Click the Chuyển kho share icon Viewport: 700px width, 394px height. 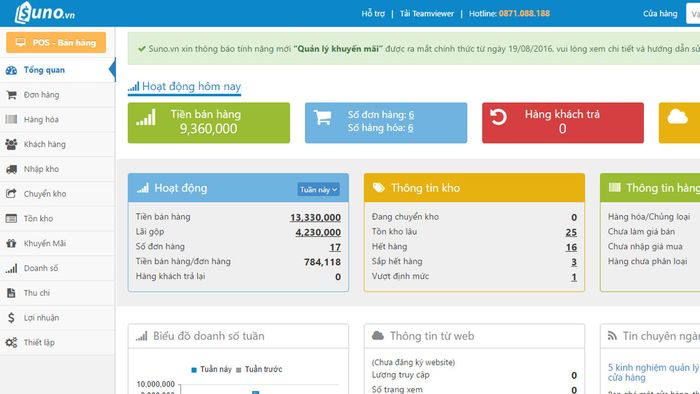[11, 194]
